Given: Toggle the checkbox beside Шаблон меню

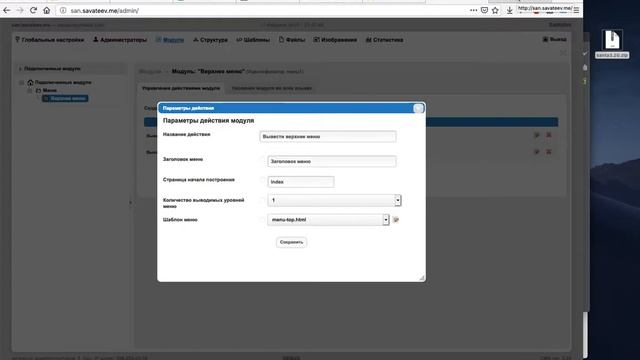Looking at the screenshot, I should (x=262, y=220).
